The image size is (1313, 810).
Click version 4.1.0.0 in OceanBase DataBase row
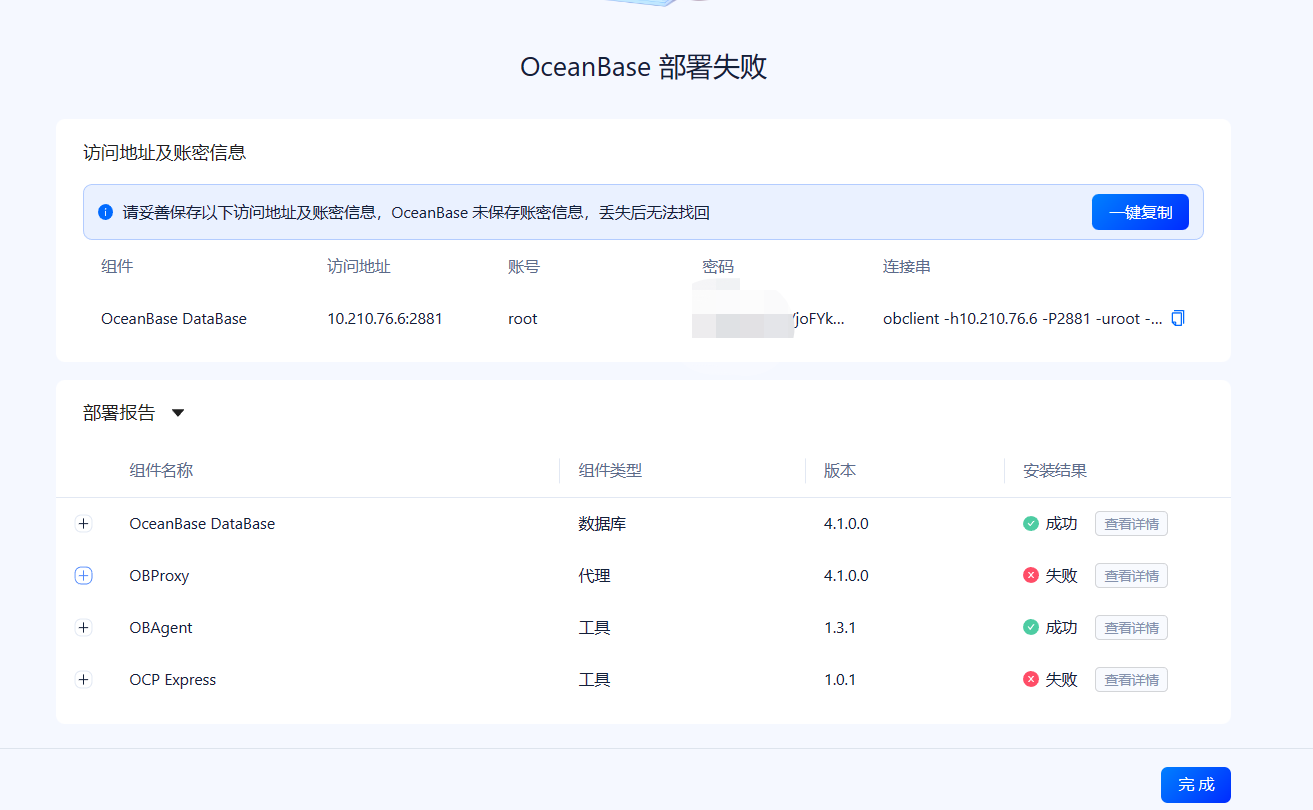point(846,524)
